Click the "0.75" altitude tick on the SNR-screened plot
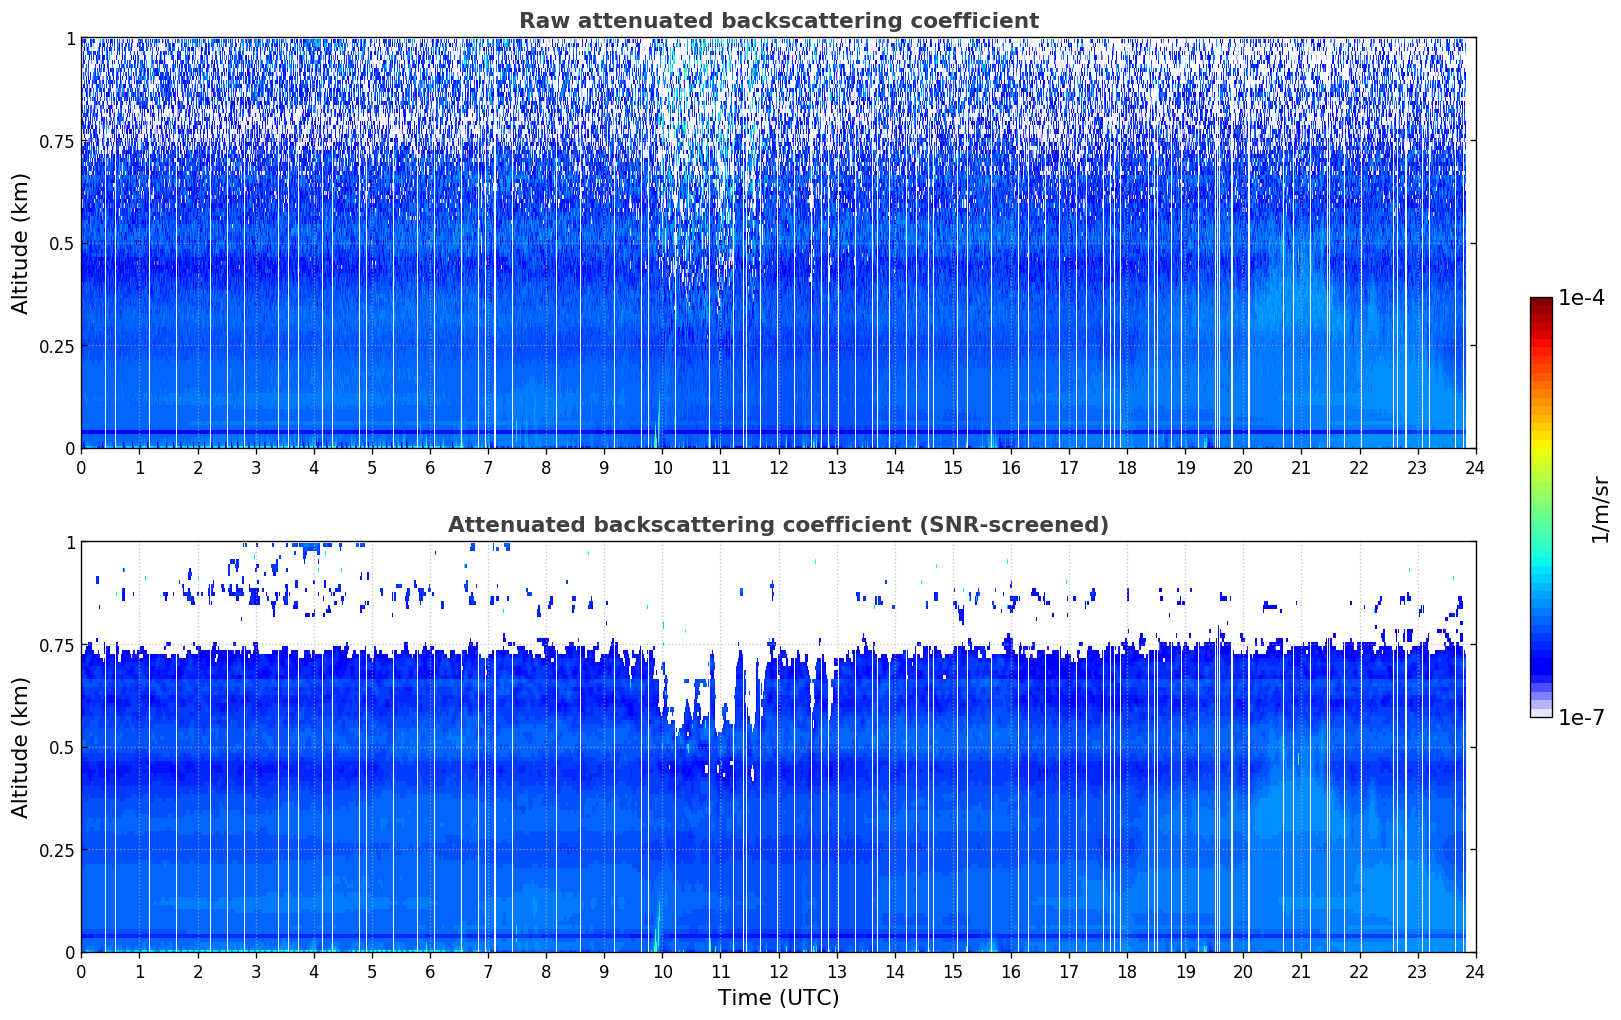The image size is (1621, 1020). (x=58, y=645)
